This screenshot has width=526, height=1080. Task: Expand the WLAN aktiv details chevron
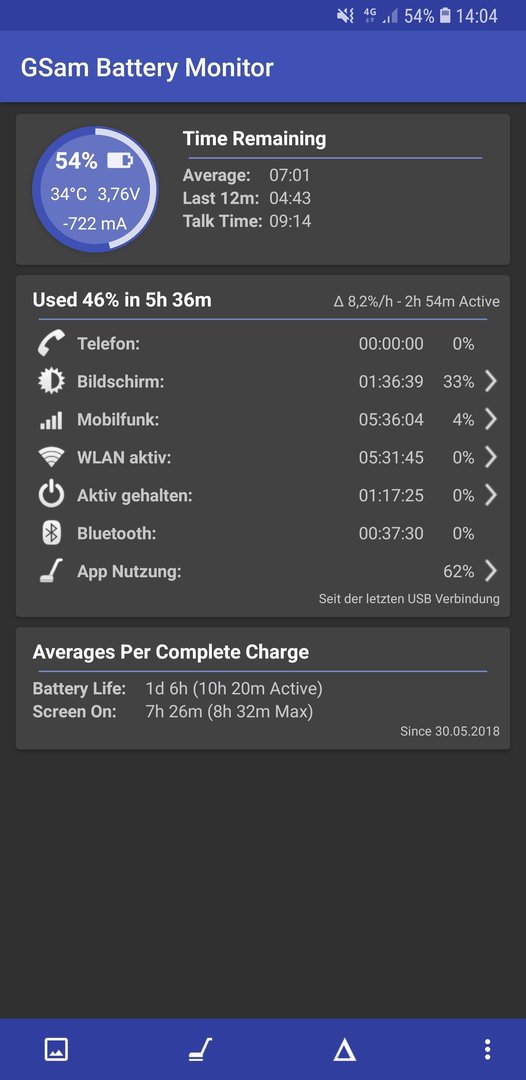(x=490, y=457)
